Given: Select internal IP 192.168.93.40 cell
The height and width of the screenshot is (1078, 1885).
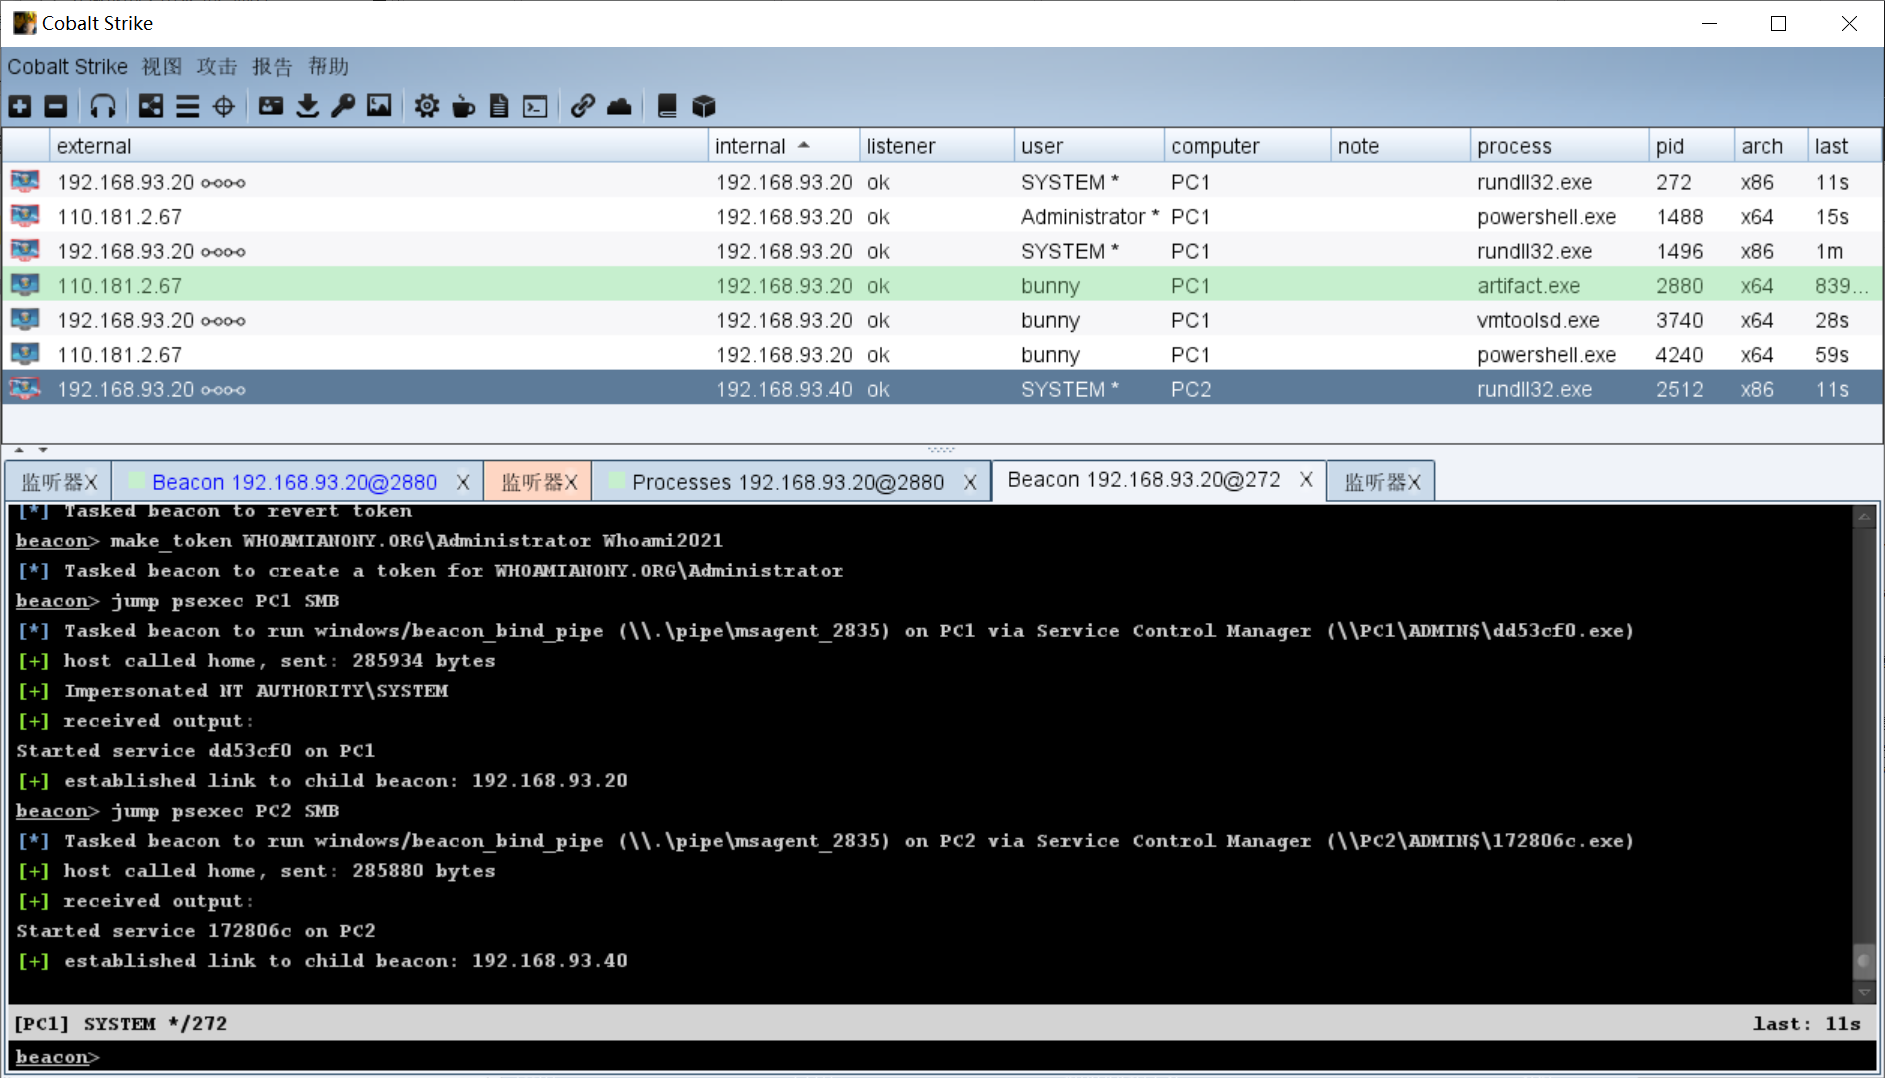Looking at the screenshot, I should (784, 389).
